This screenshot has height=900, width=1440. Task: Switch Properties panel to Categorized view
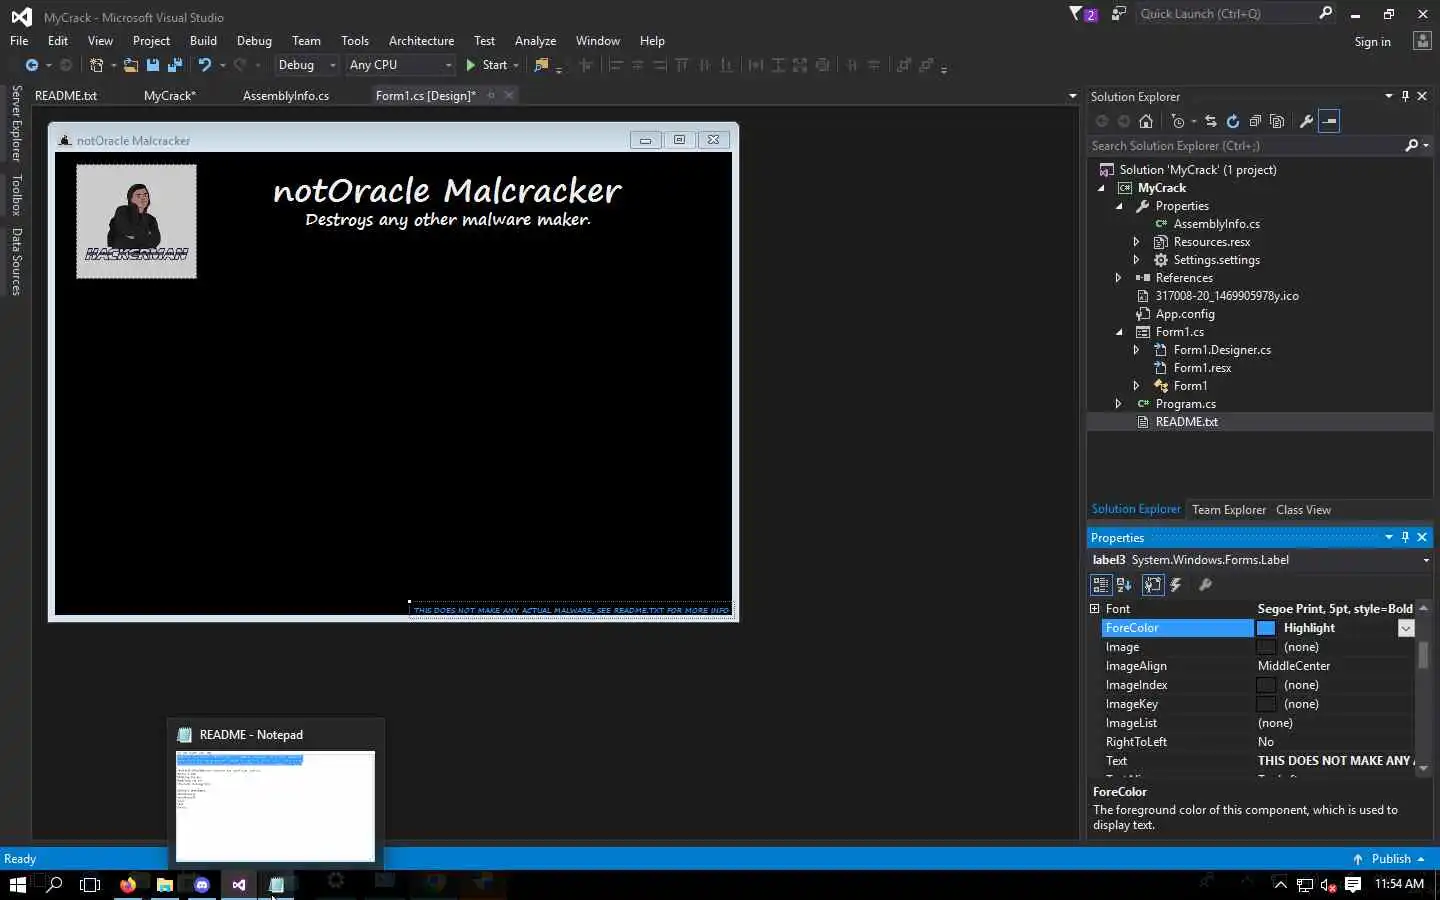click(x=1101, y=585)
